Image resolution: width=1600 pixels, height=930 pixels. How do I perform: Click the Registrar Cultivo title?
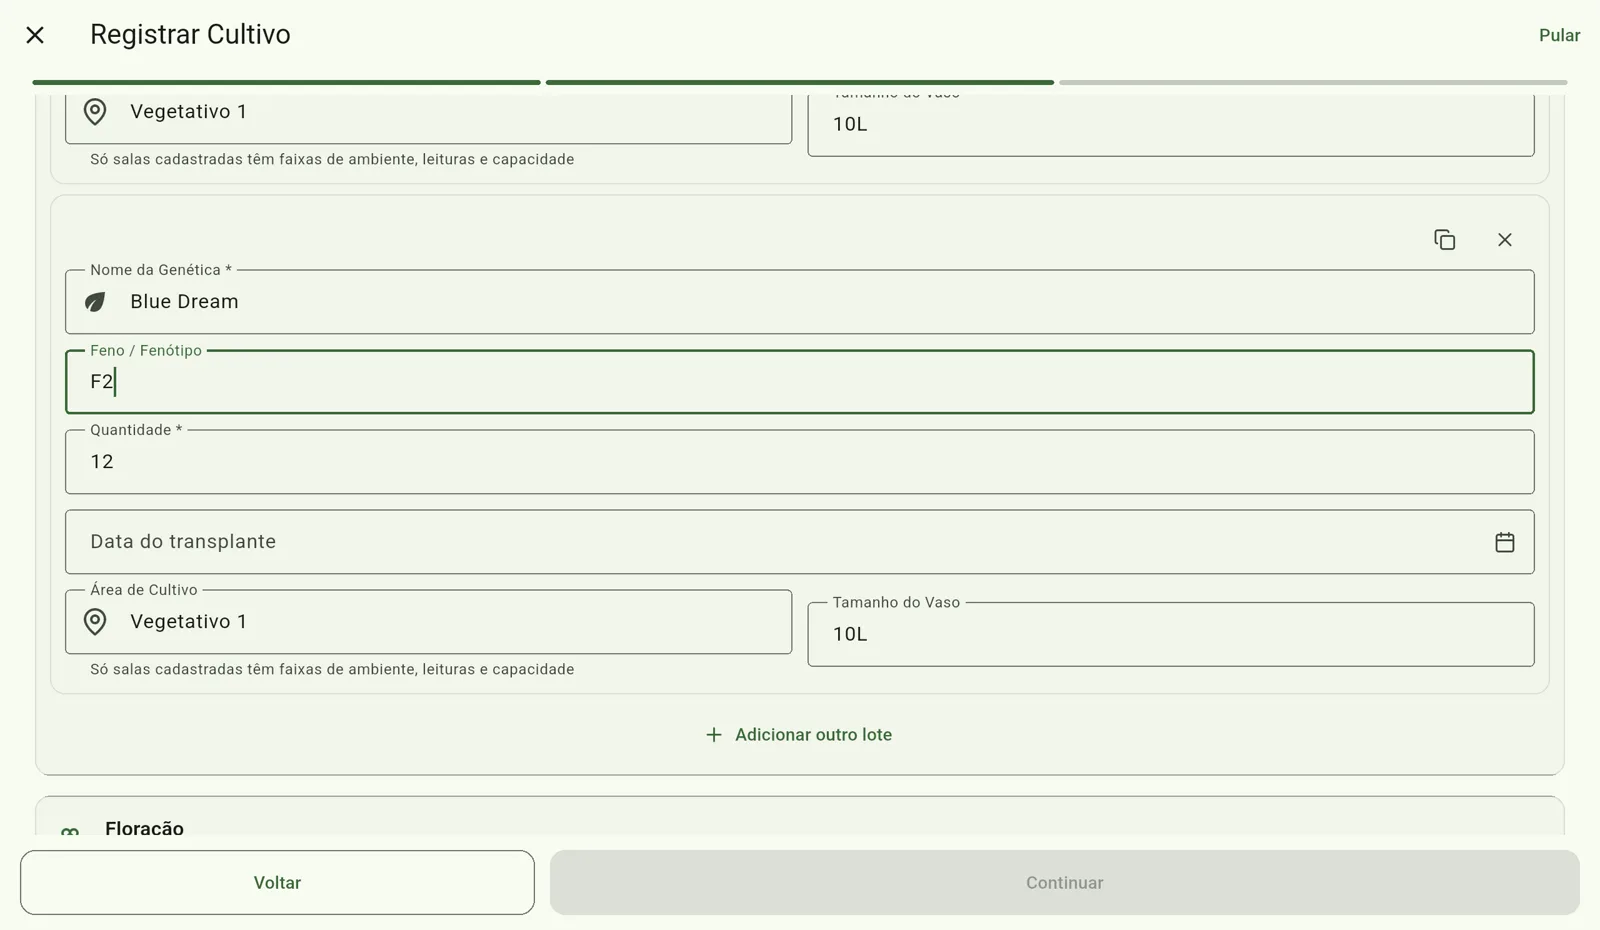pyautogui.click(x=190, y=35)
